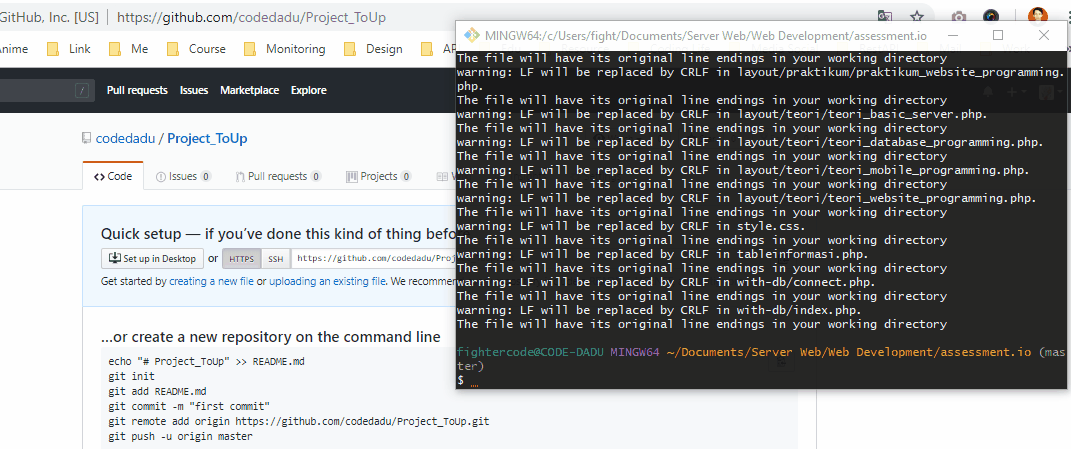Click Marketplace in GitHub header
This screenshot has width=1071, height=449.
point(249,90)
